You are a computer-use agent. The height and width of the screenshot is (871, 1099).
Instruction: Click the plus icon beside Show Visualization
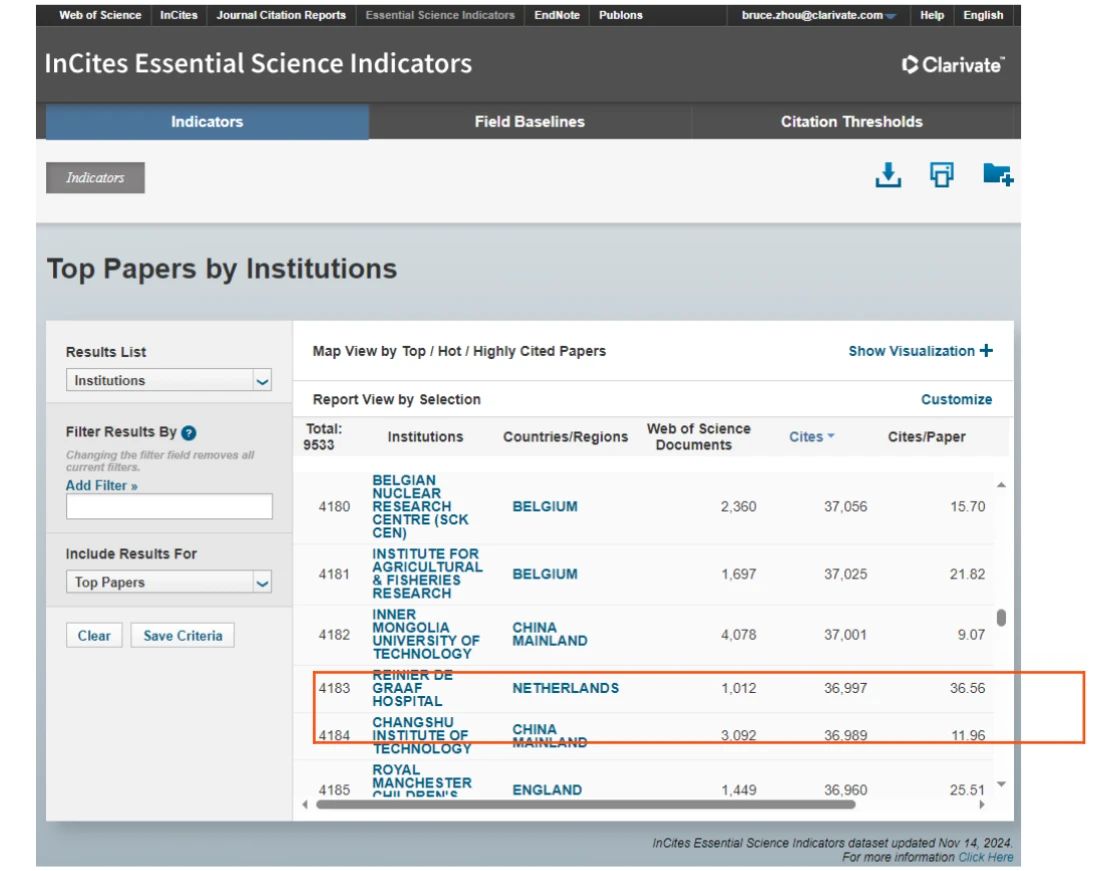click(987, 351)
